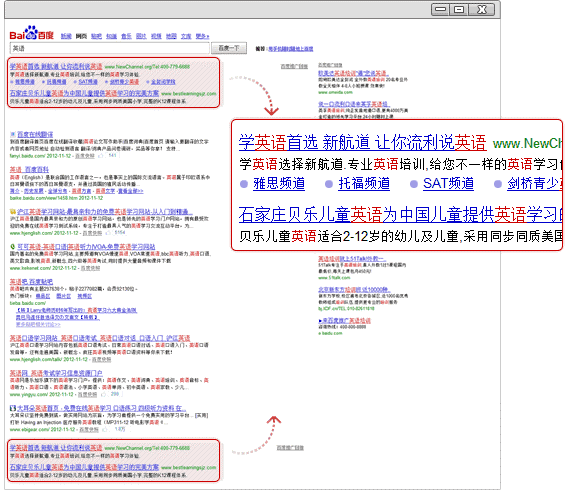Switch to the 新闻 tab

click(66, 36)
